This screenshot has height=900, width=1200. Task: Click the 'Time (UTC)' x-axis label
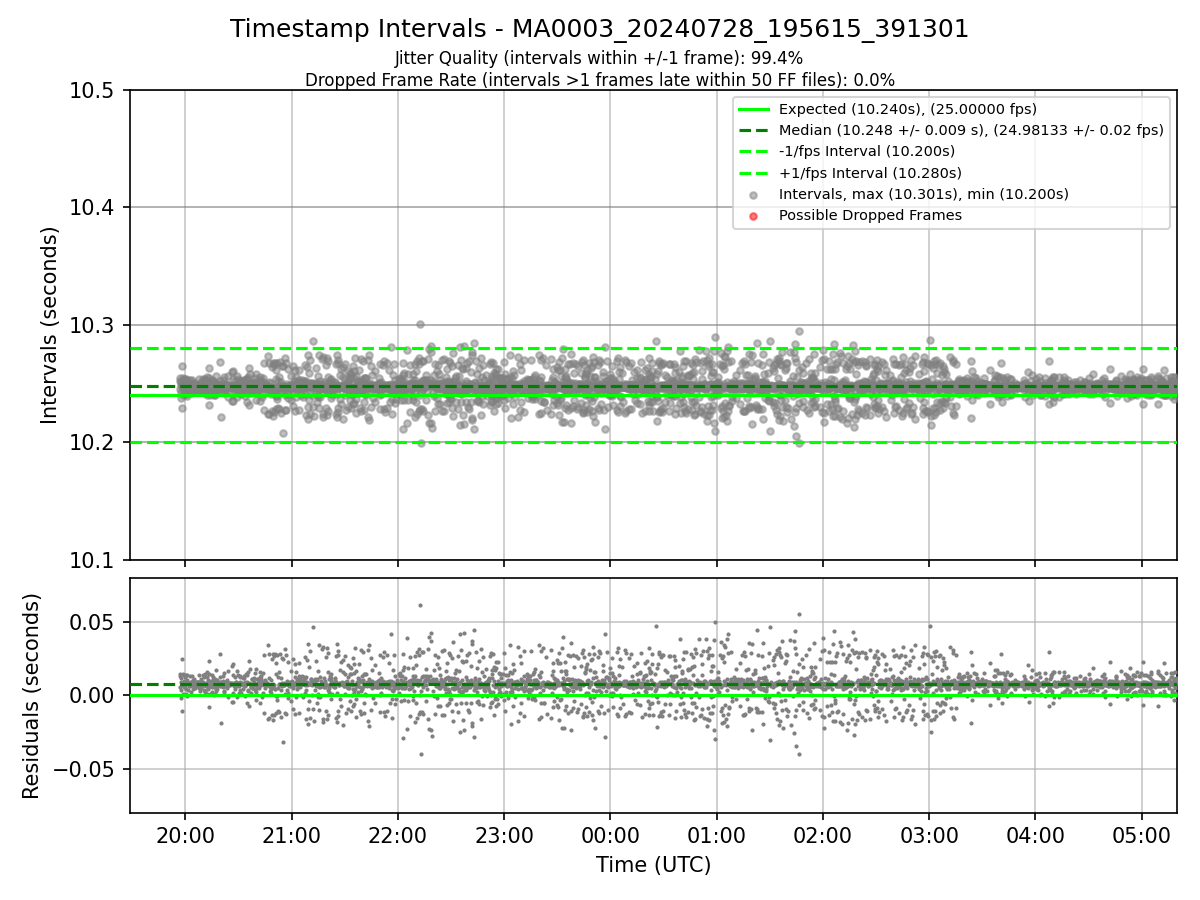(653, 865)
